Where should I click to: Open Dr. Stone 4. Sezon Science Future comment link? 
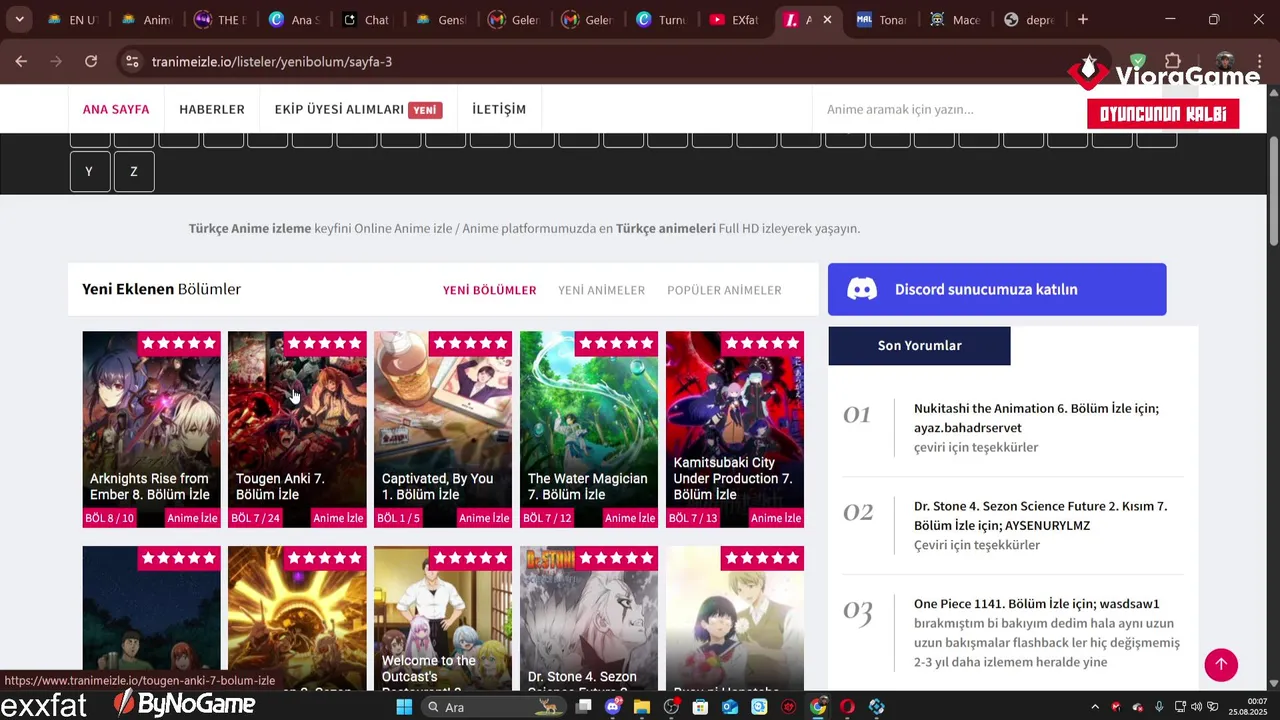1040,516
